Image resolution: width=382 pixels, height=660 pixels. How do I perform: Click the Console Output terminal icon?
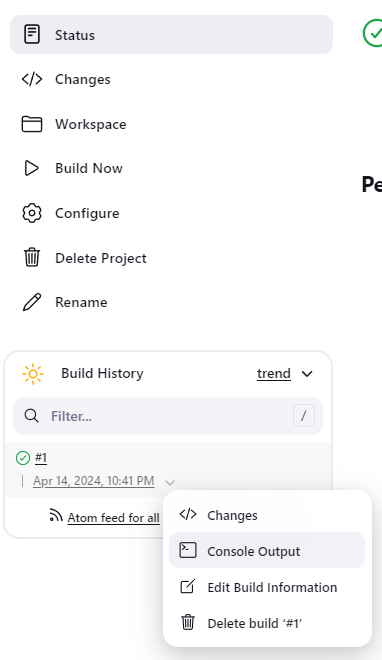[x=188, y=550]
